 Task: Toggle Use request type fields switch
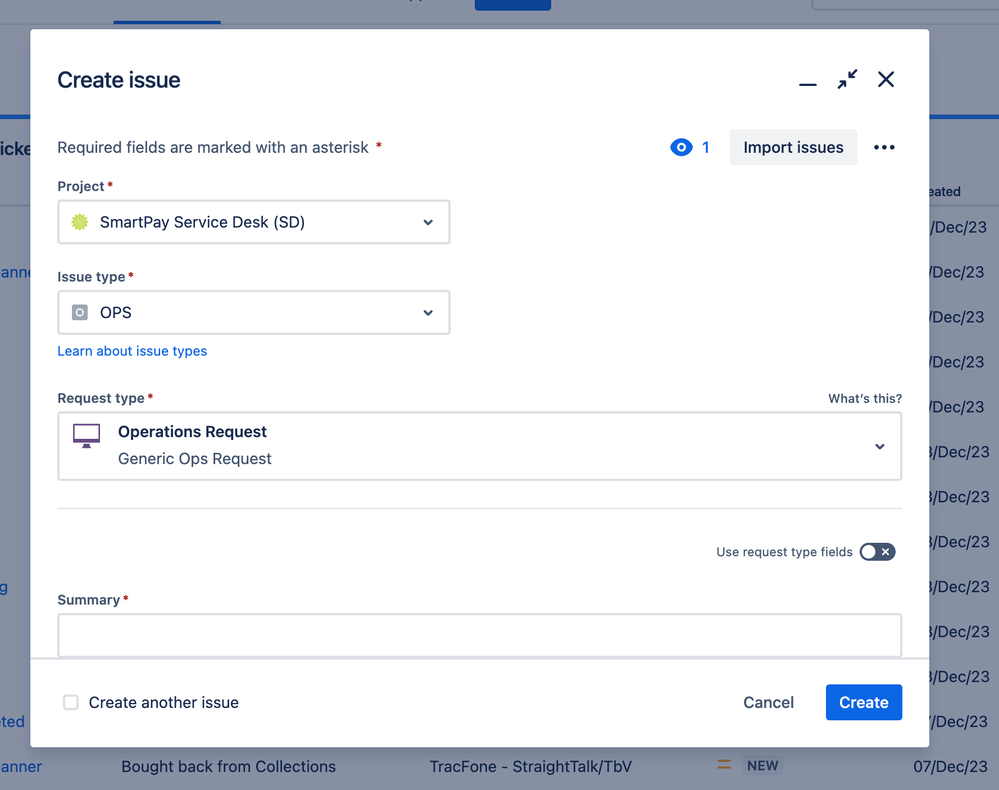877,552
